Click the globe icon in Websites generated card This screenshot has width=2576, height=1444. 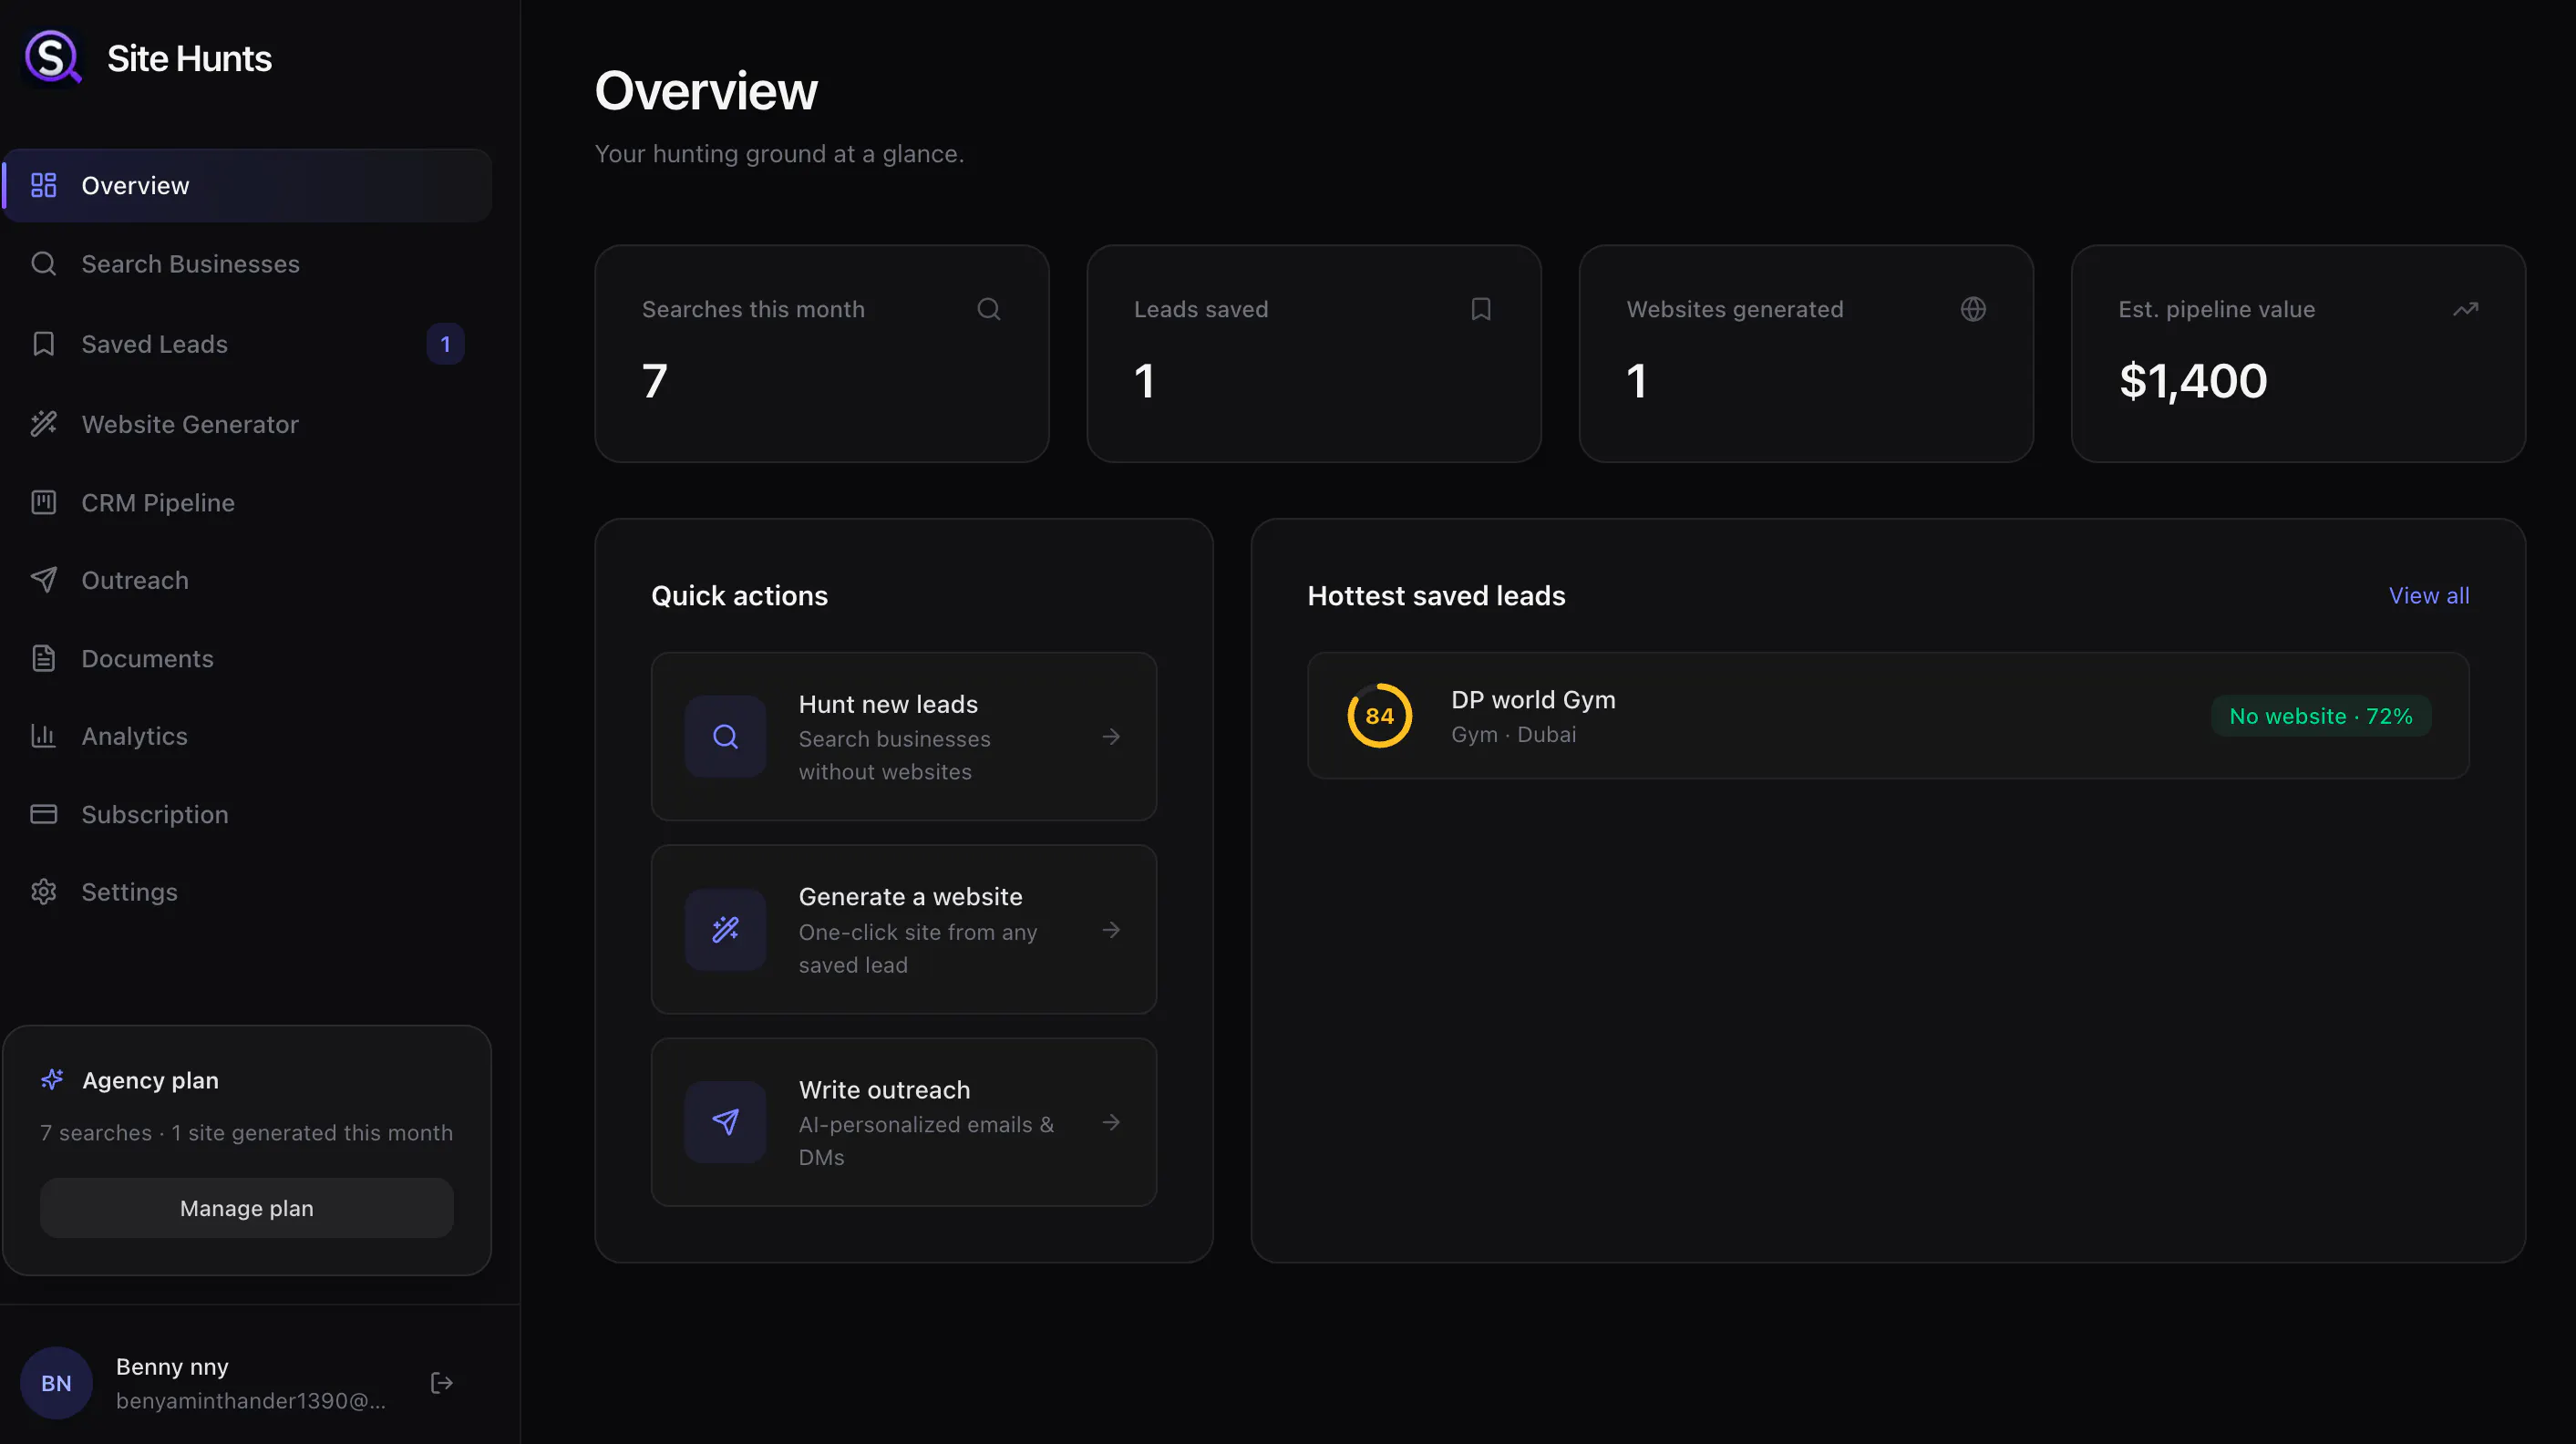coord(1973,309)
